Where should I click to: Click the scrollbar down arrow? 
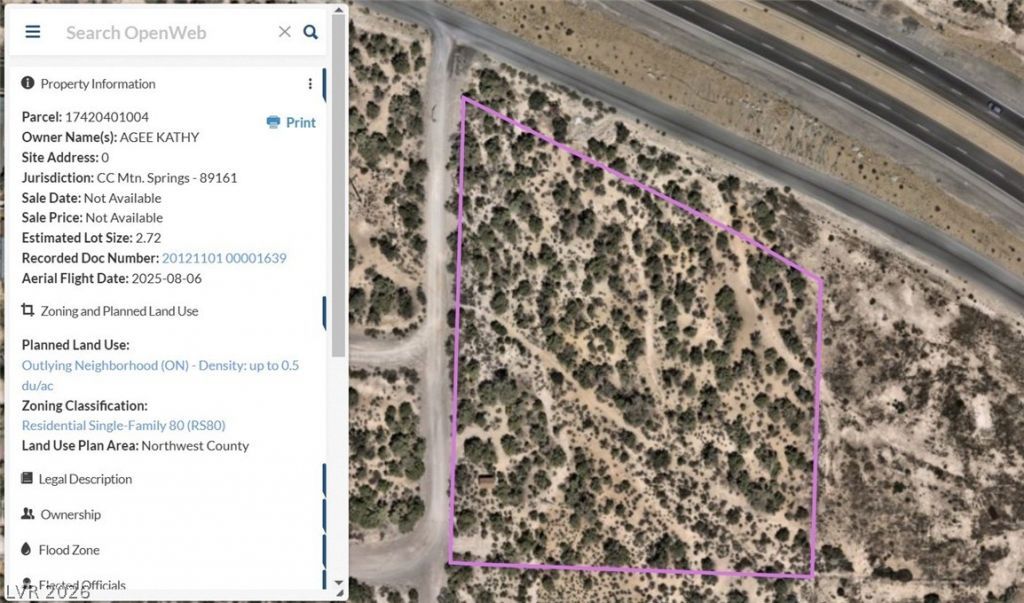[x=338, y=582]
